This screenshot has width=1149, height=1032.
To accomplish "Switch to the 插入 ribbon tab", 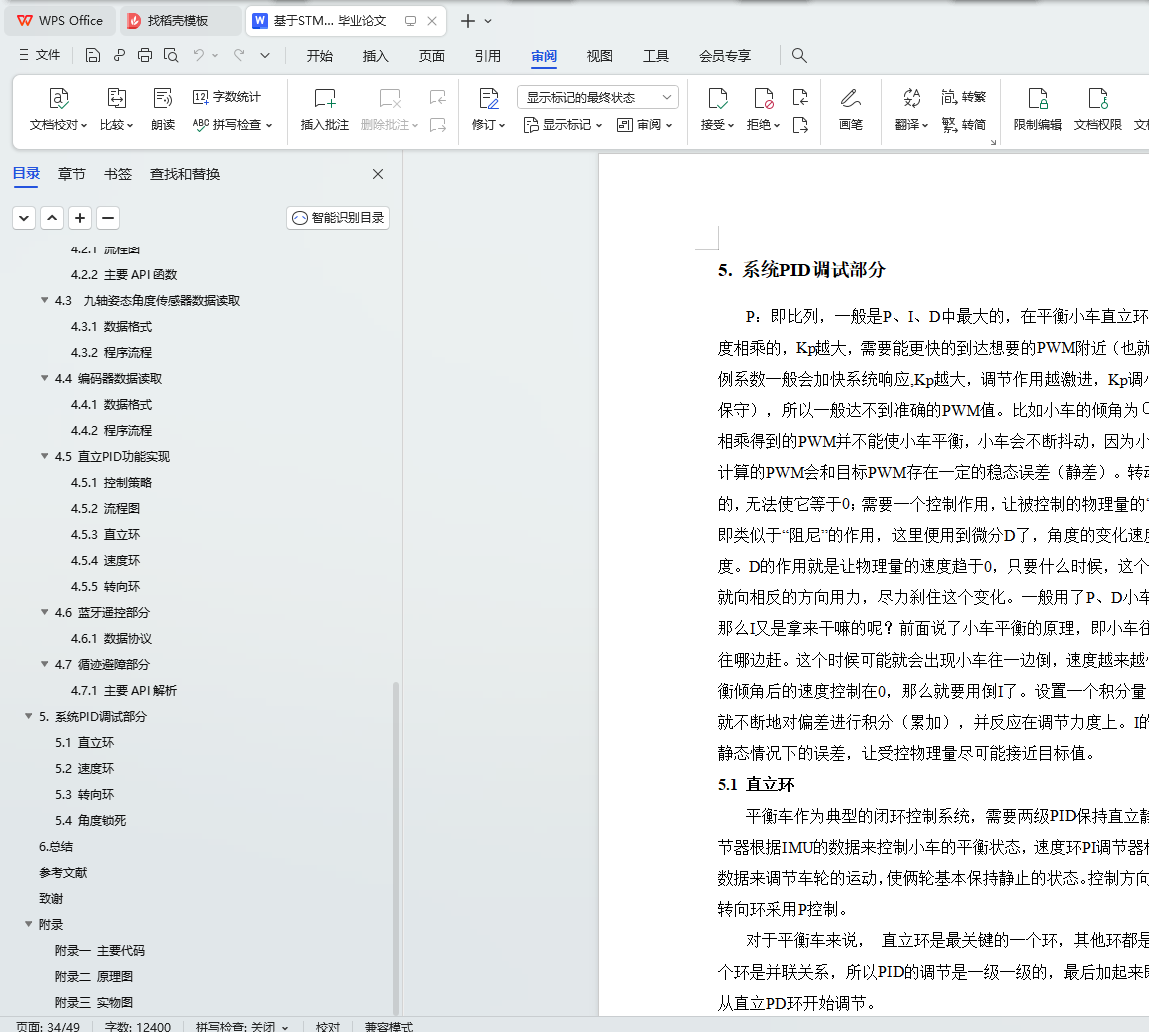I will point(375,56).
